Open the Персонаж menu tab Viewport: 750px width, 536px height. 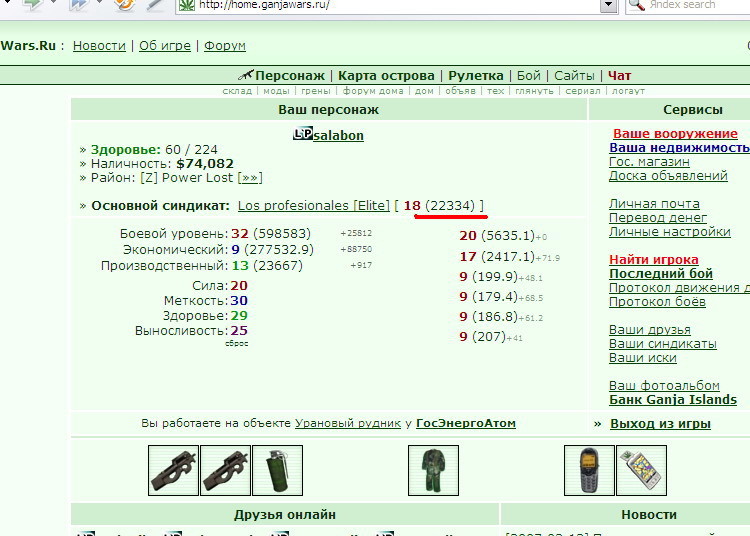pos(290,76)
